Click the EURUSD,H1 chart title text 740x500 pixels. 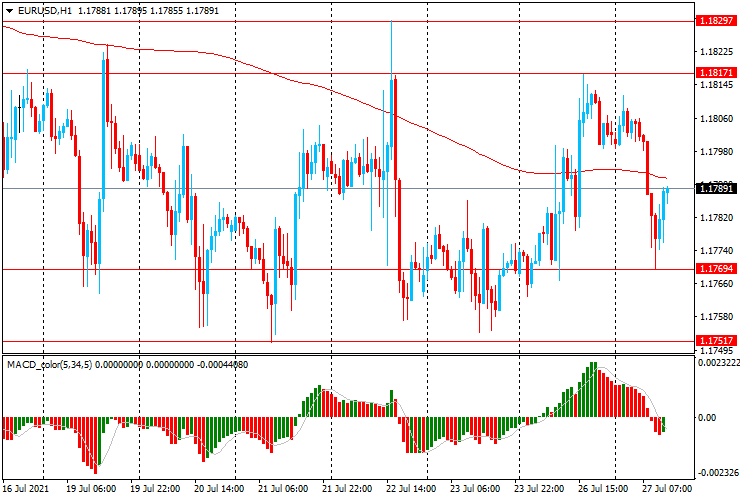pos(45,10)
